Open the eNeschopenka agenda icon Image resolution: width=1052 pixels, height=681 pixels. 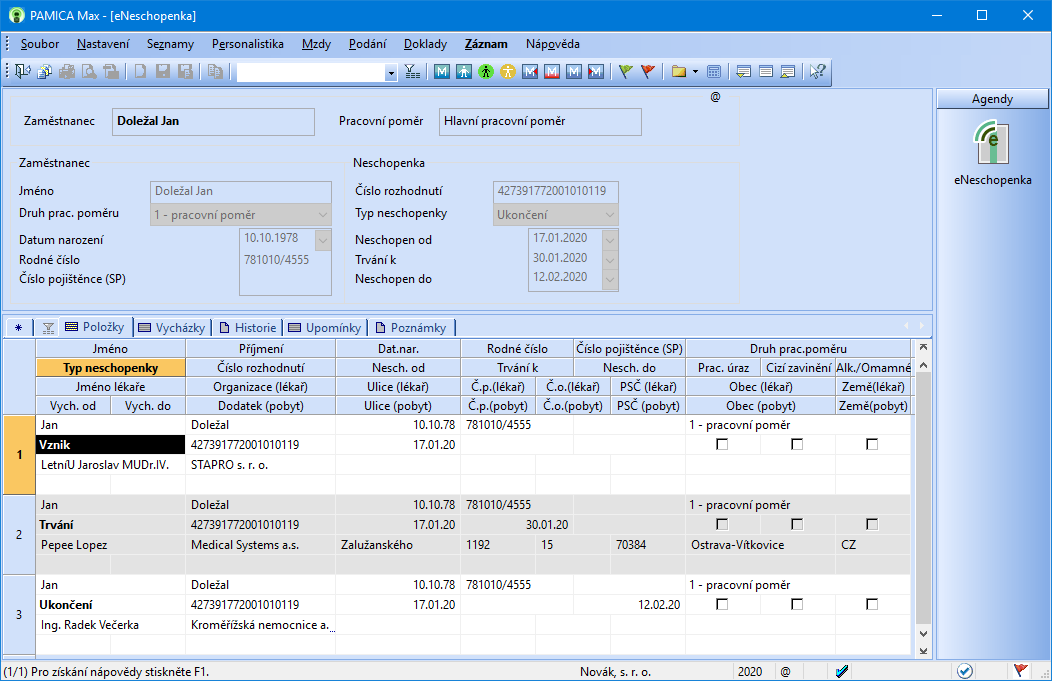tap(992, 142)
